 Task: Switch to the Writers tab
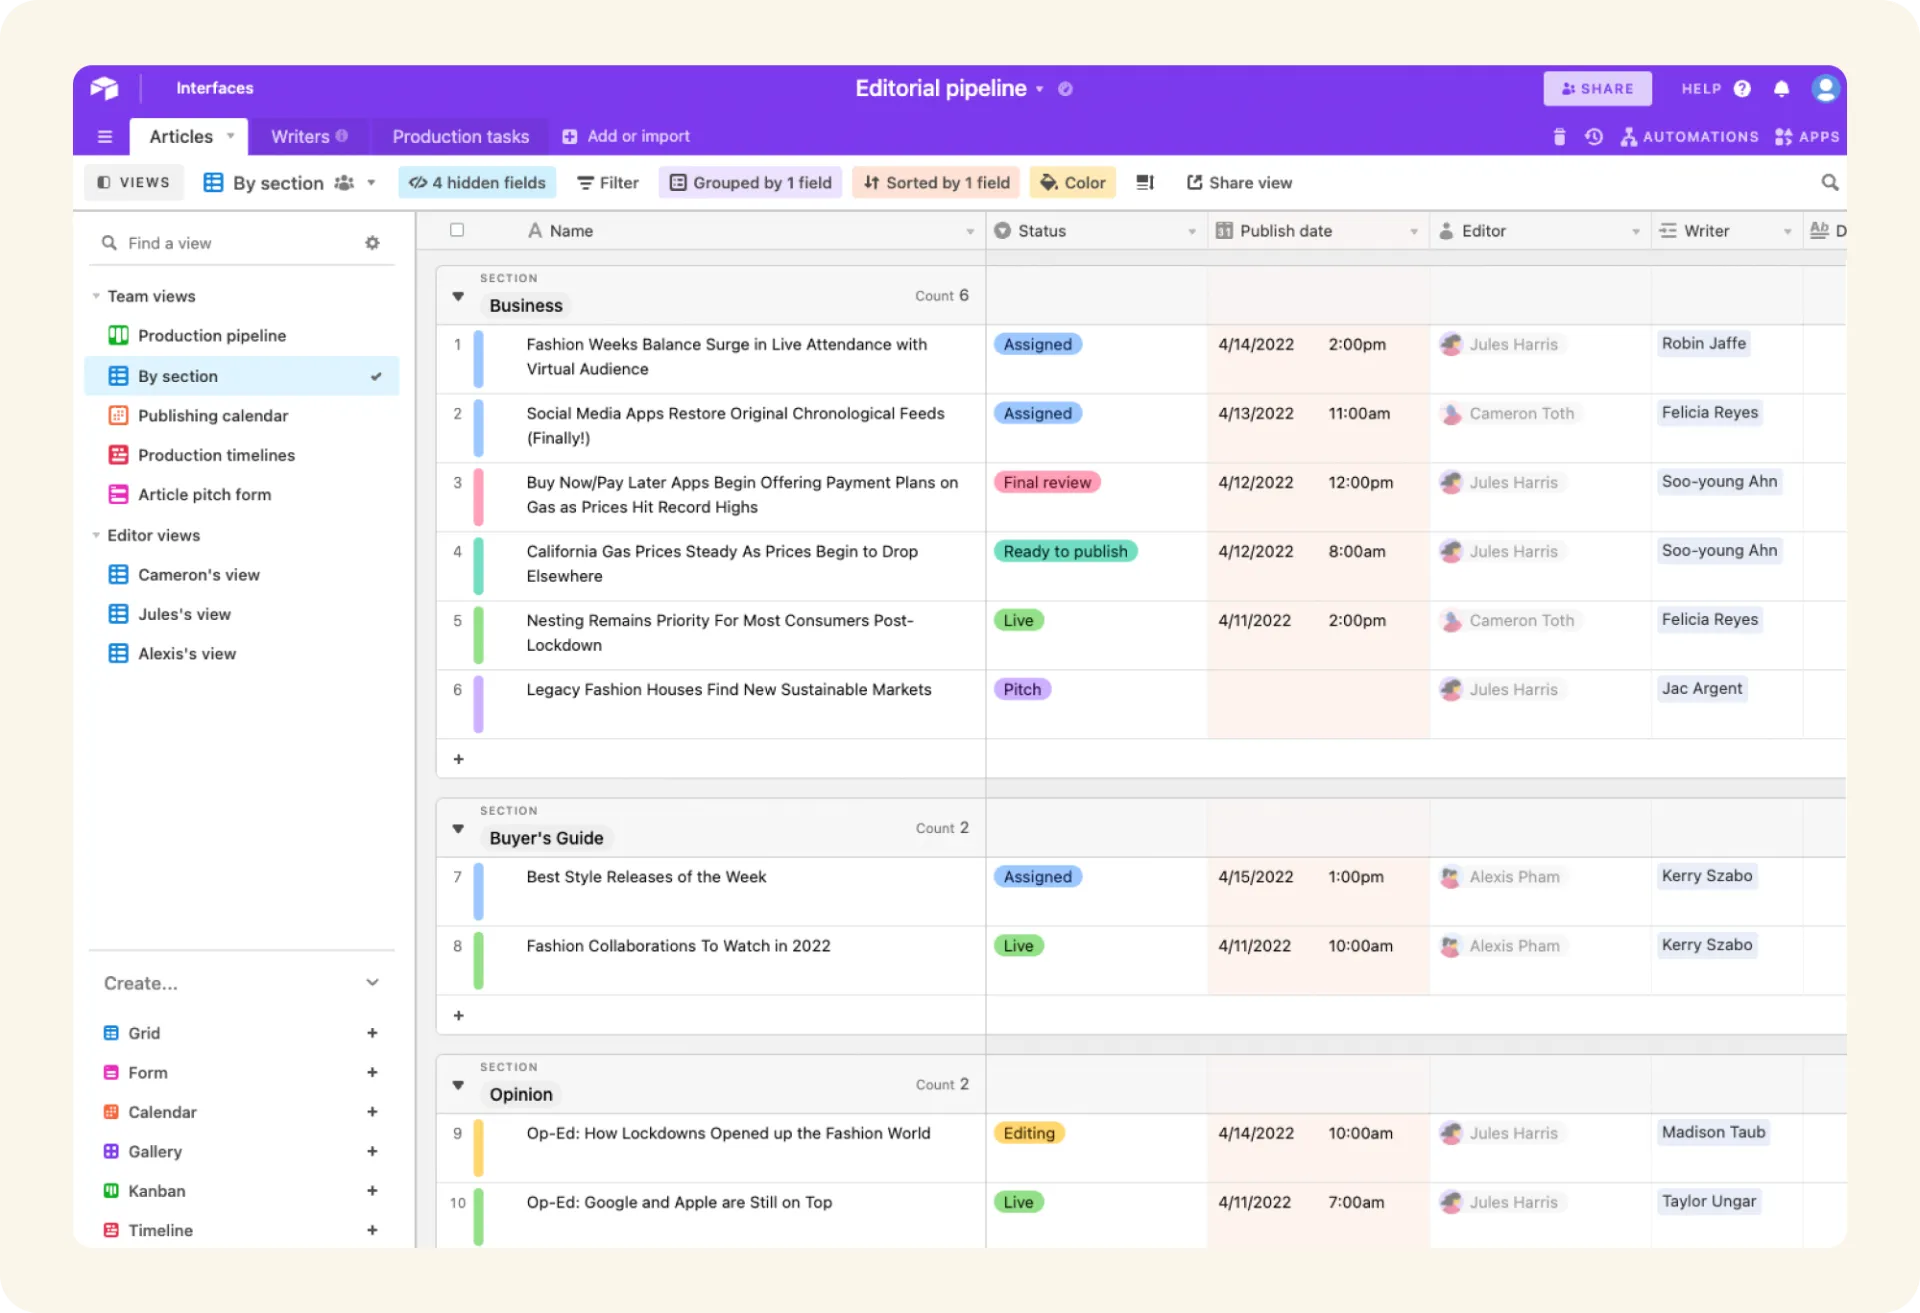click(x=300, y=137)
